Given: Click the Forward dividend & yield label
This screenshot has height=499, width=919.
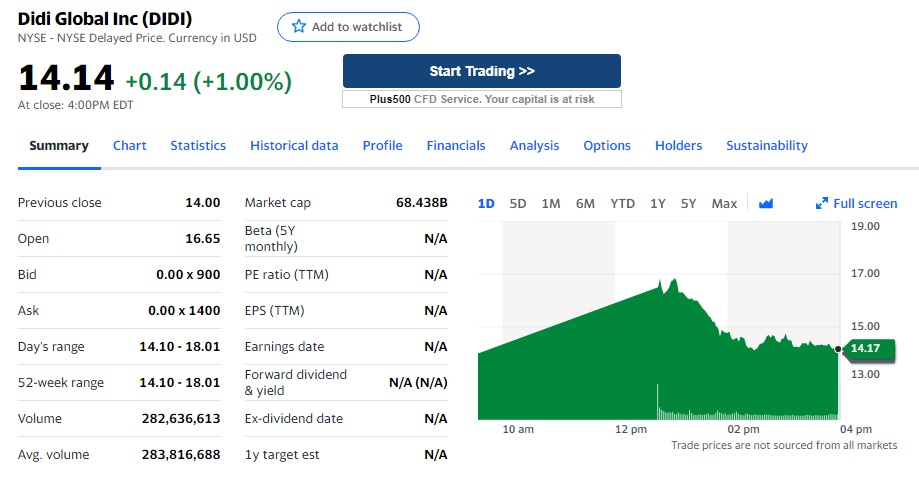Looking at the screenshot, I should tap(295, 382).
